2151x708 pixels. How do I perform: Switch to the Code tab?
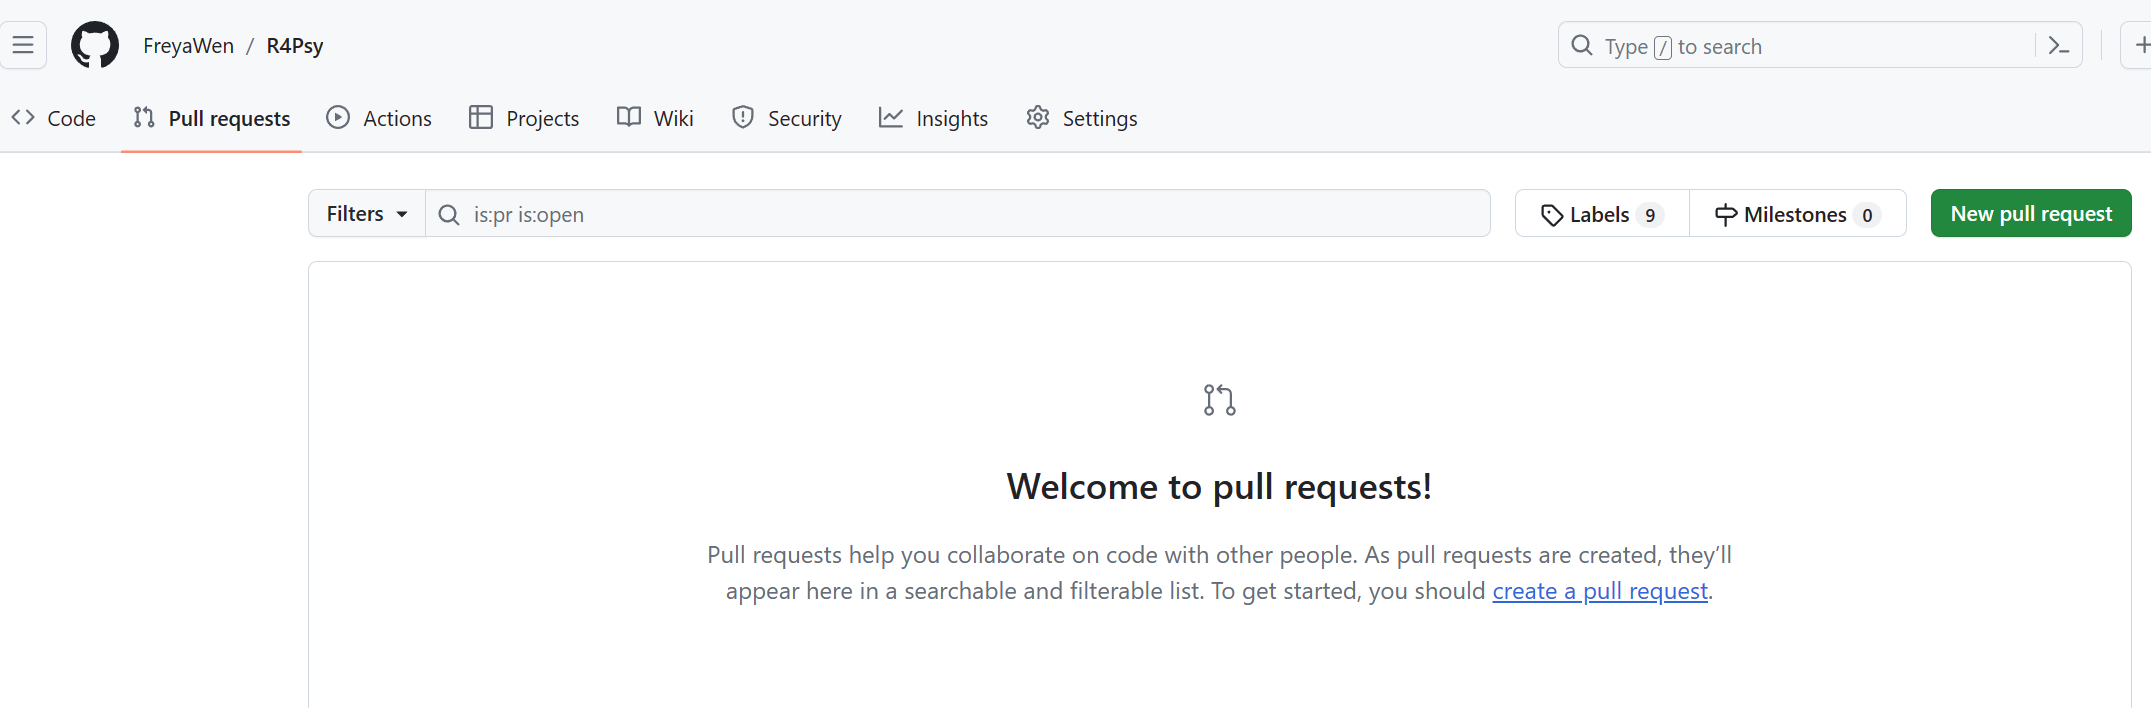[54, 118]
